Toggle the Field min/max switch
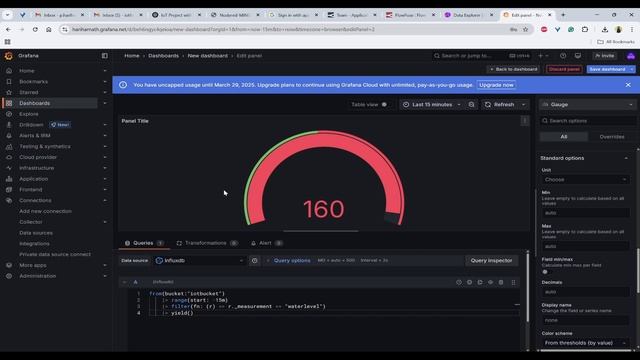 (x=545, y=272)
